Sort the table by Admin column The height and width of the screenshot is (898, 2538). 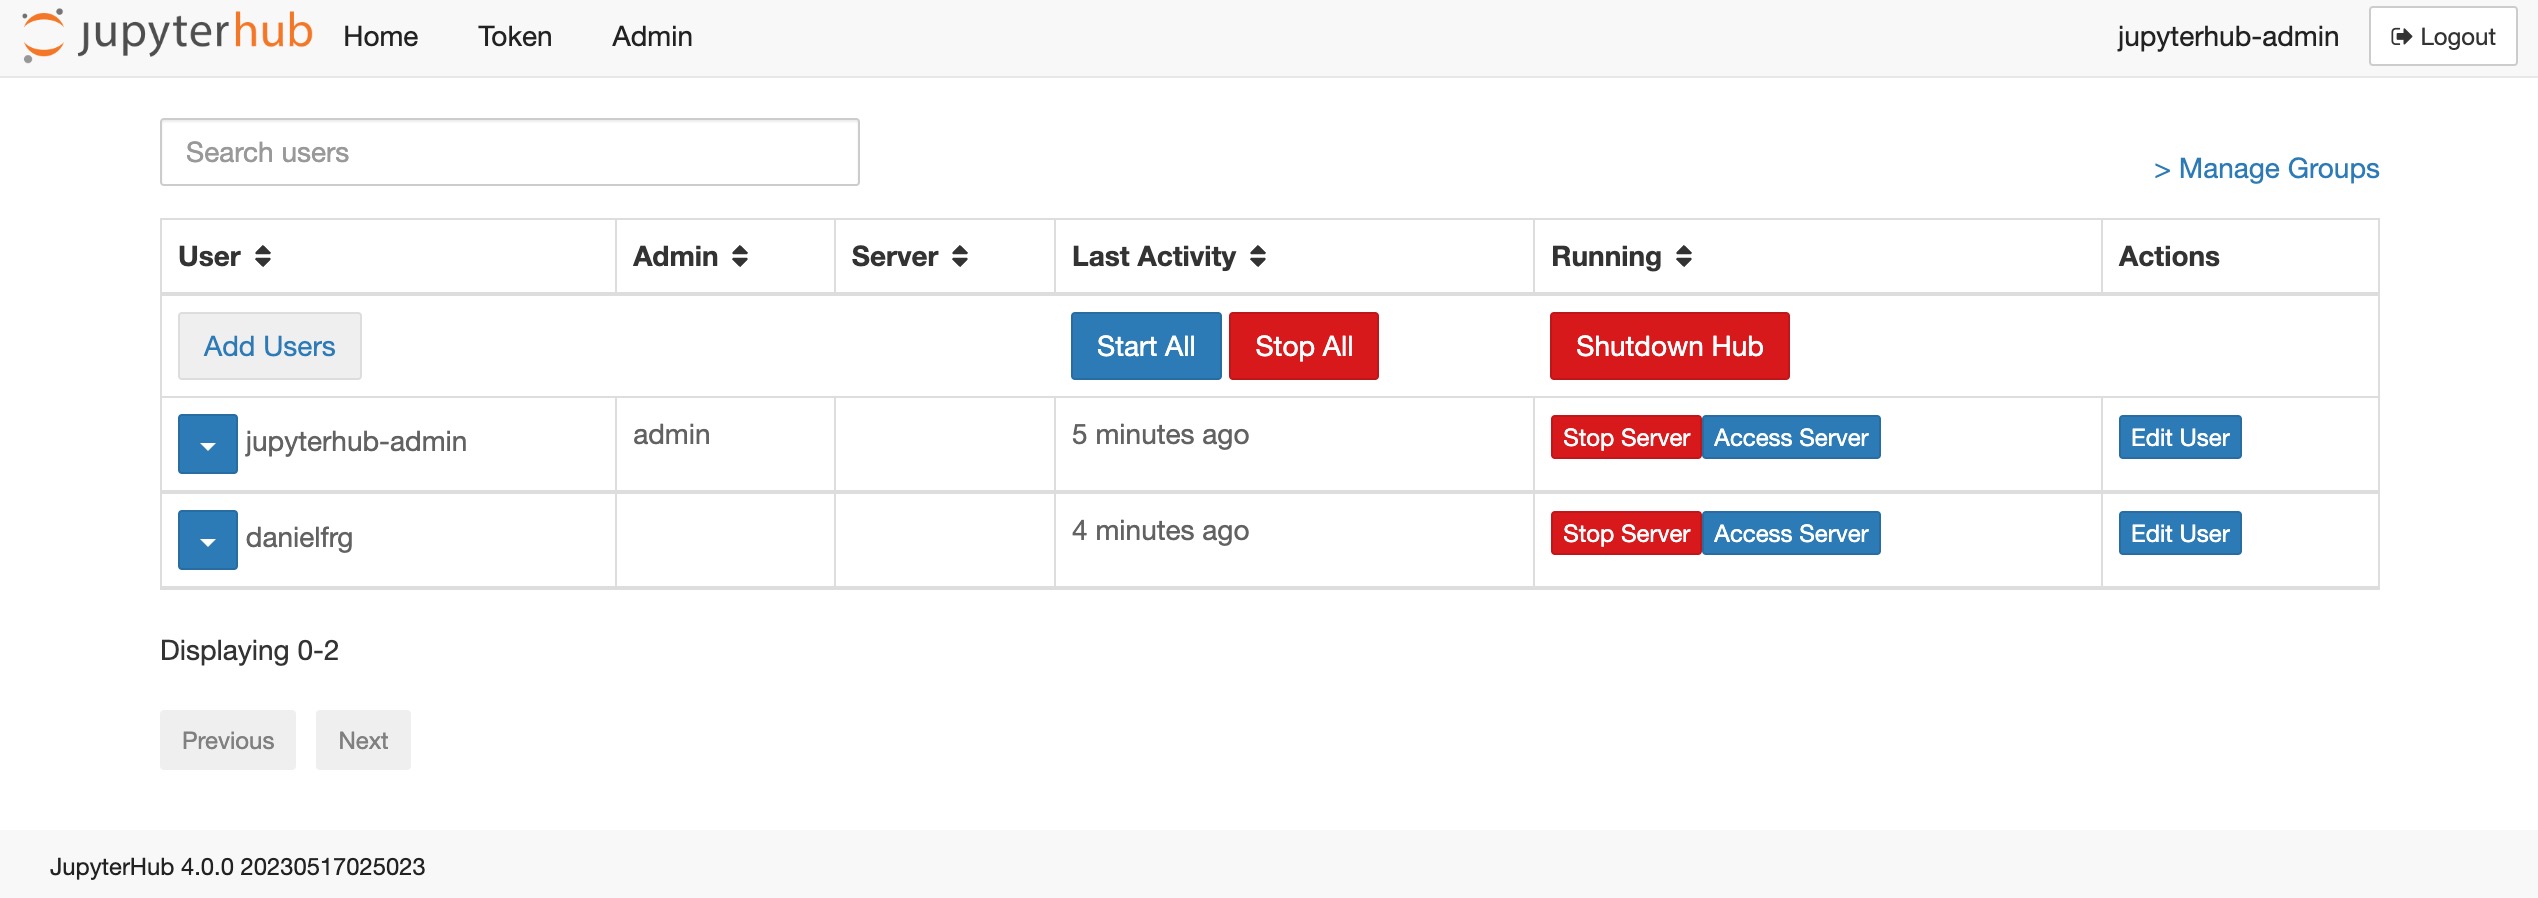pos(740,257)
